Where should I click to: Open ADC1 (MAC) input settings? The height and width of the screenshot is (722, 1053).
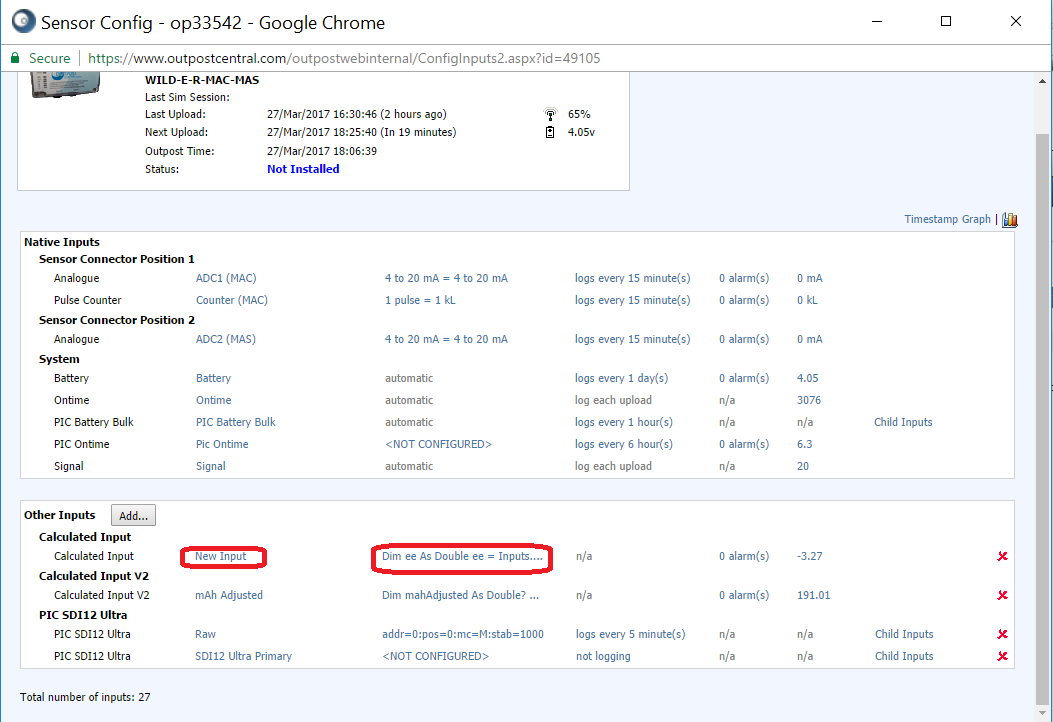coord(226,278)
